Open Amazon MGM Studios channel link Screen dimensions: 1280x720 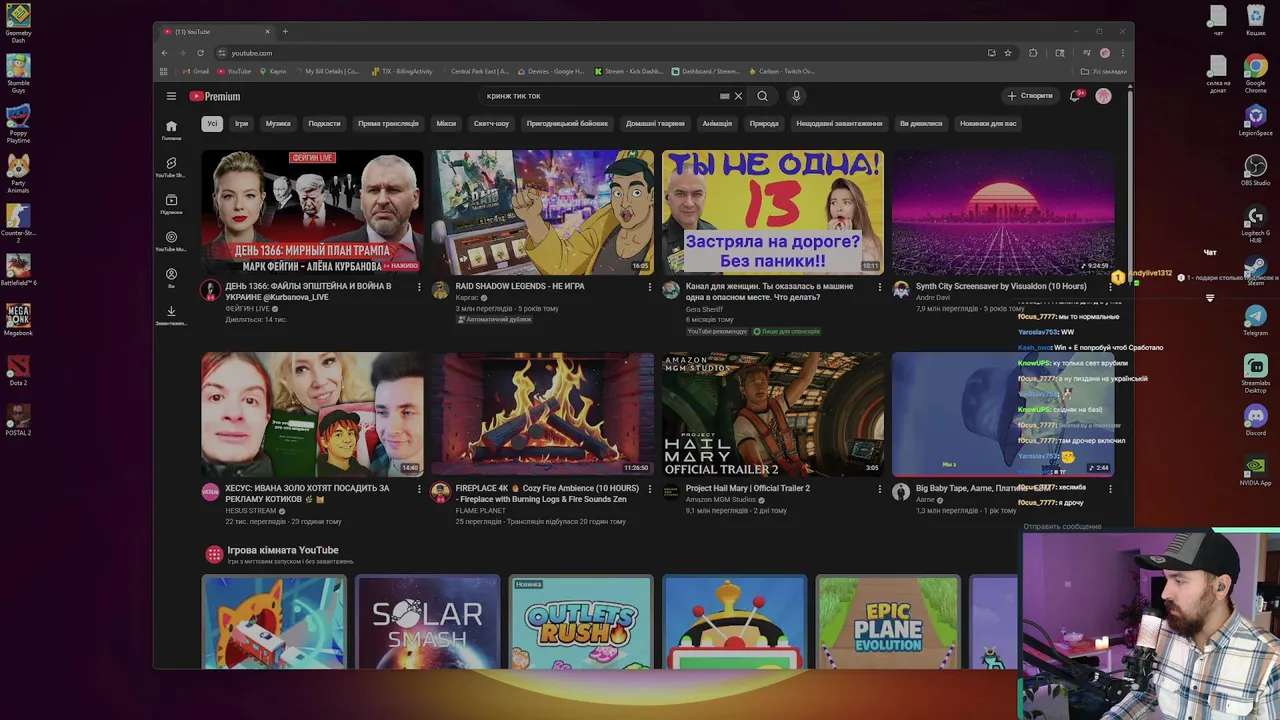720,499
